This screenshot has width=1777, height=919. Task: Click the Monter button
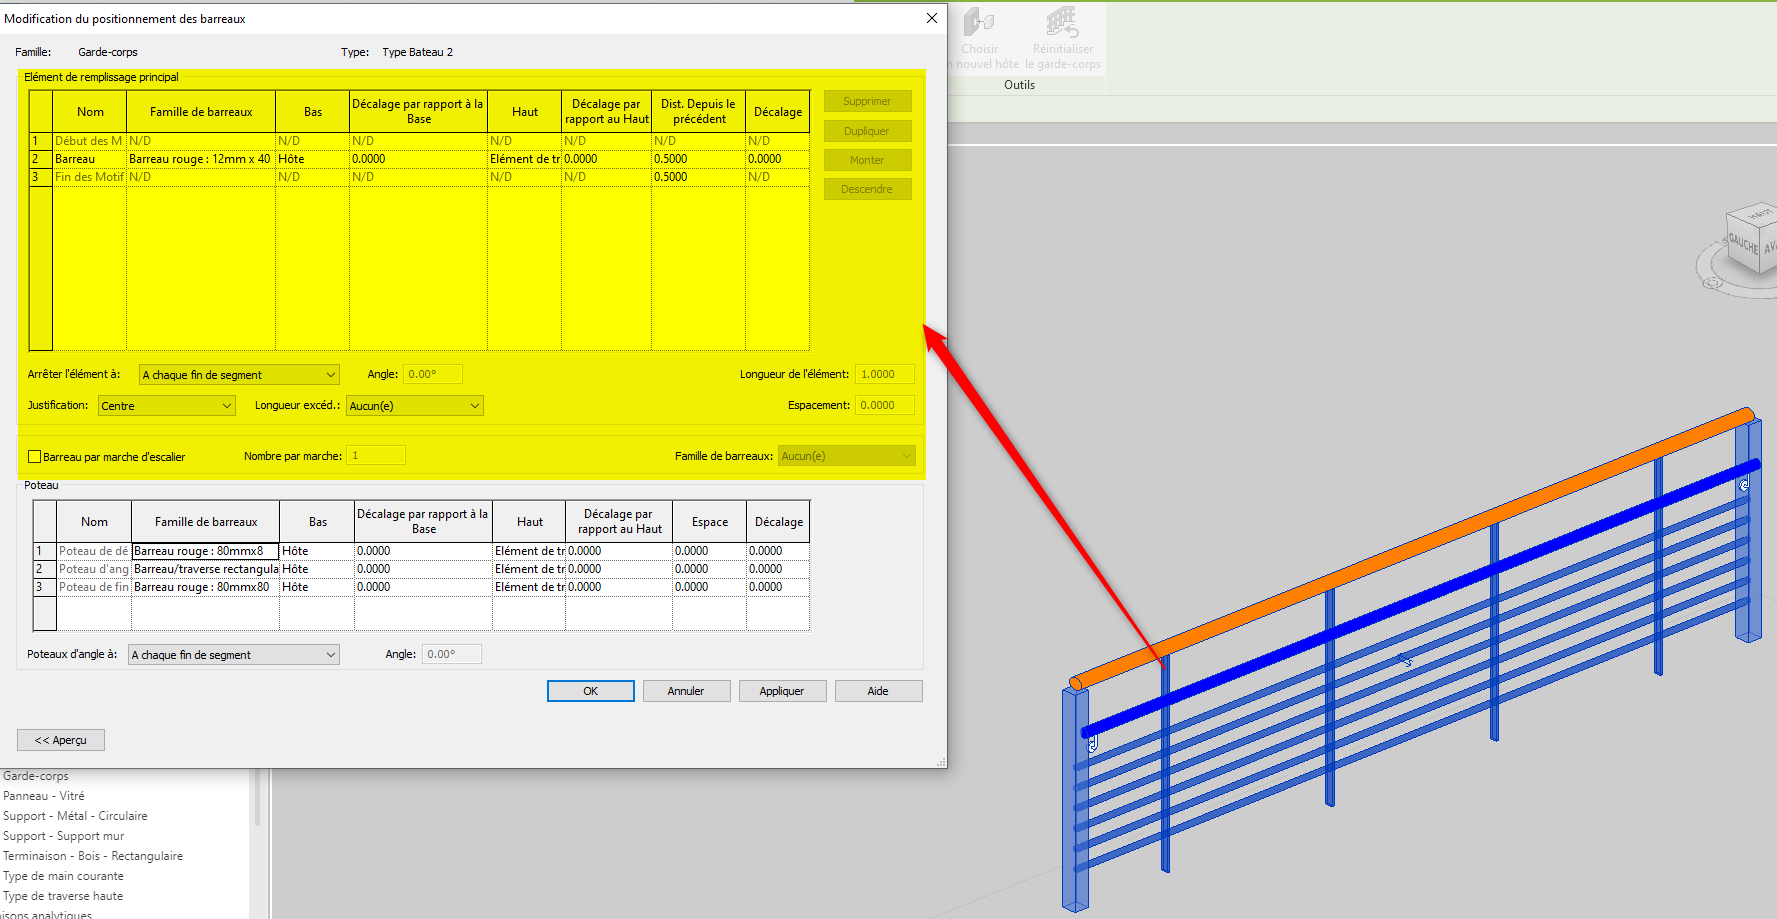(867, 160)
